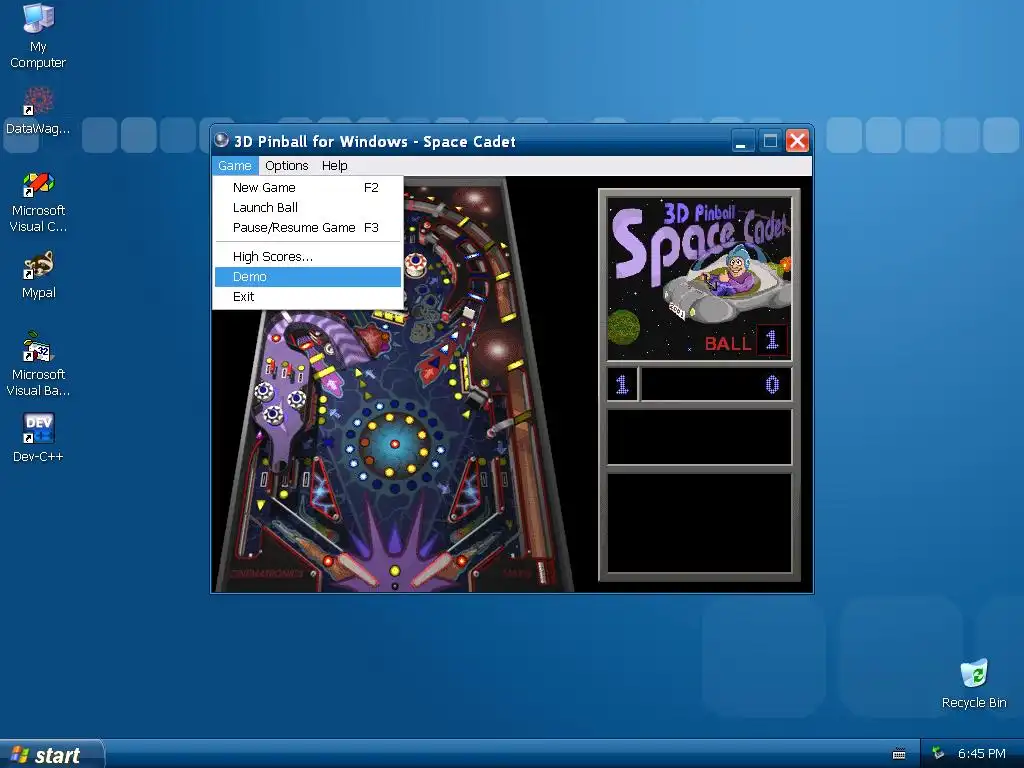Click the 3D Pinball window title bar
The height and width of the screenshot is (768, 1024).
pos(470,140)
